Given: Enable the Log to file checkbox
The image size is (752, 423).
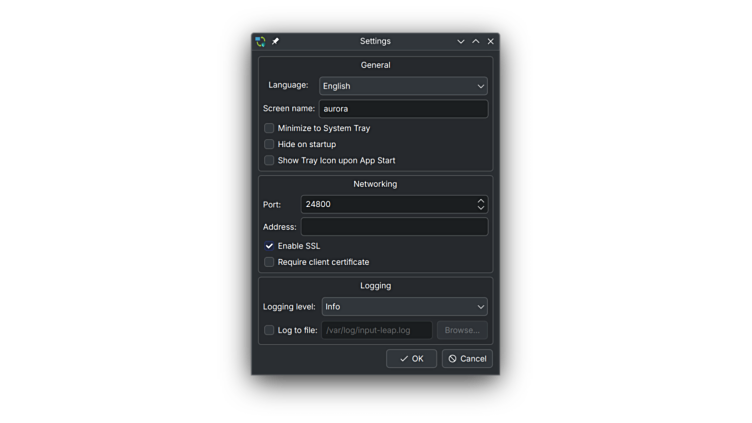Looking at the screenshot, I should 269,330.
